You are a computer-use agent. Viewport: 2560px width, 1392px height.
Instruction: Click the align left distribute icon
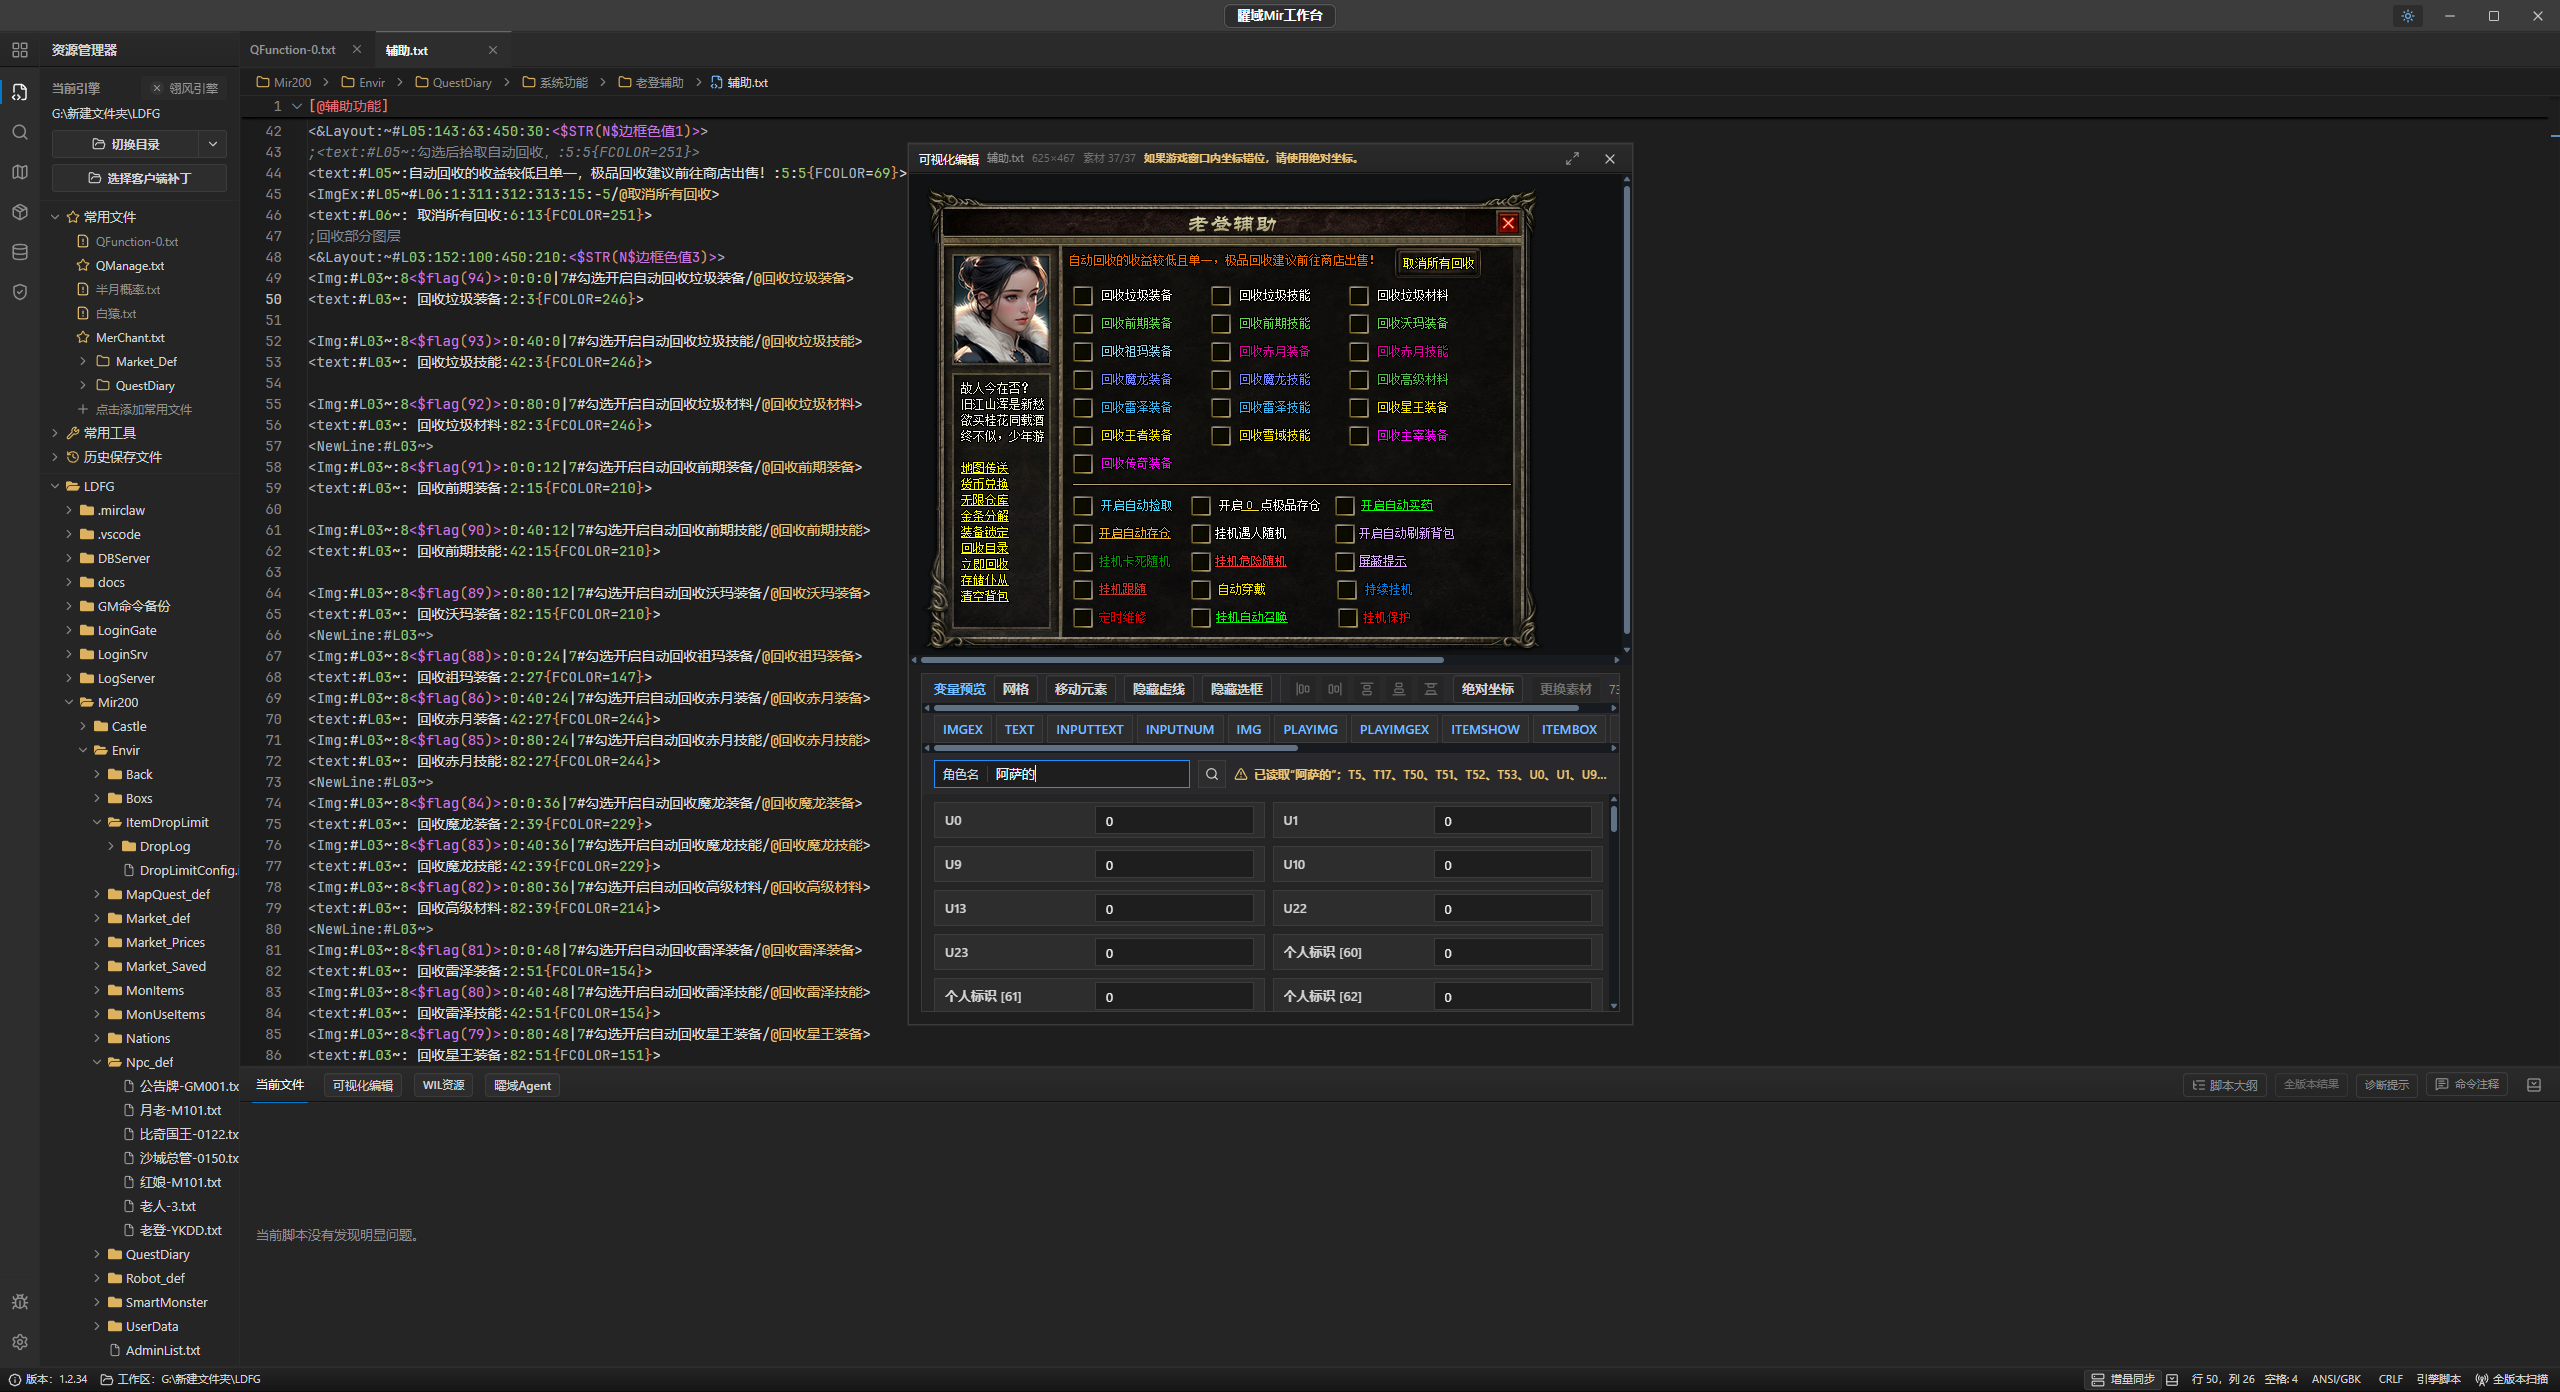pos(1303,689)
